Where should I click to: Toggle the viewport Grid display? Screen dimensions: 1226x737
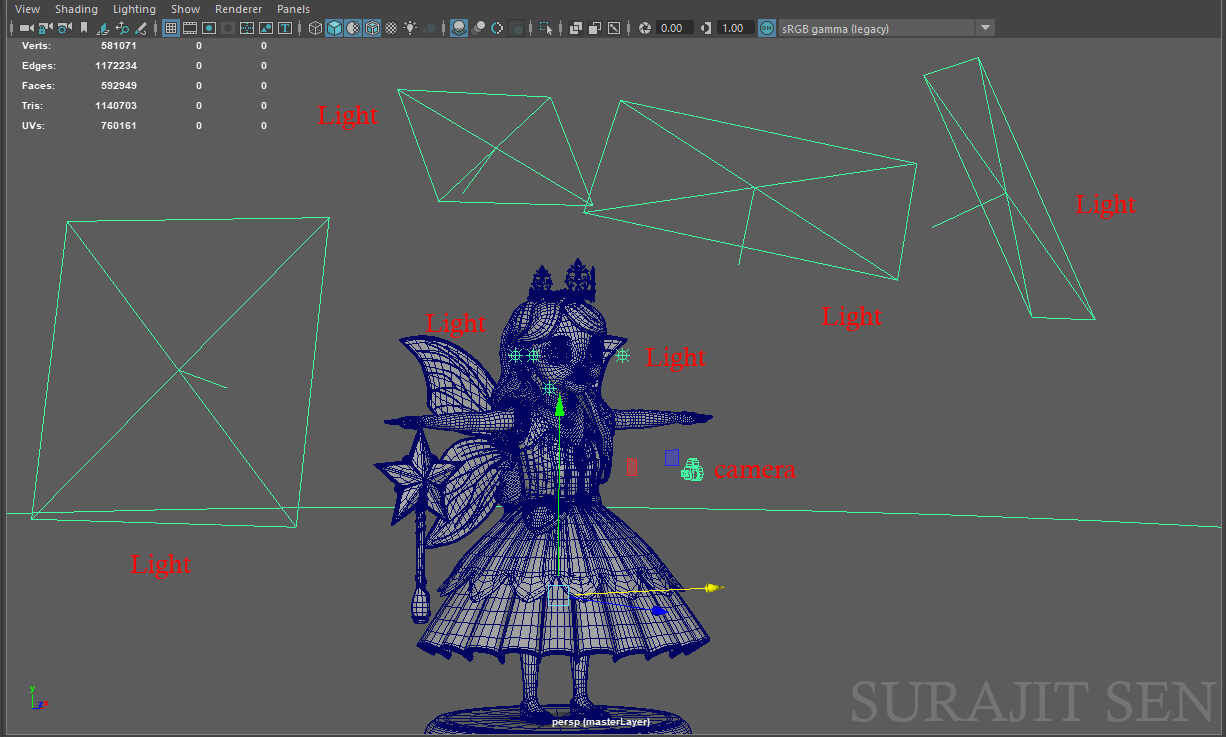click(x=171, y=28)
